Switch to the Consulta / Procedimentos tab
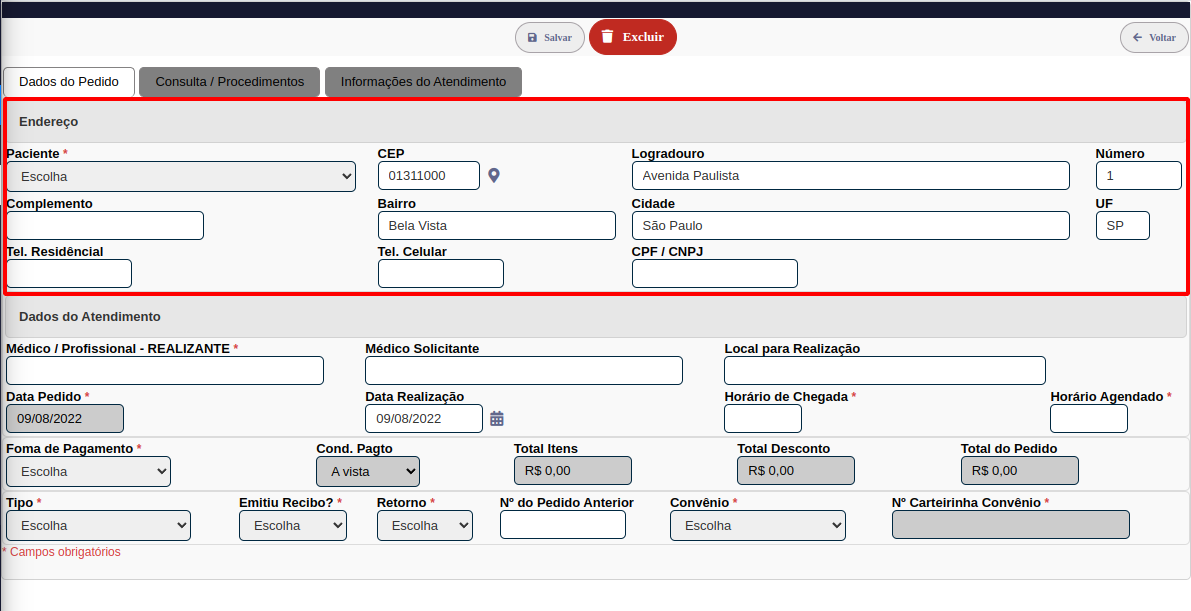Viewport: 1191px width, 611px height. [x=229, y=82]
